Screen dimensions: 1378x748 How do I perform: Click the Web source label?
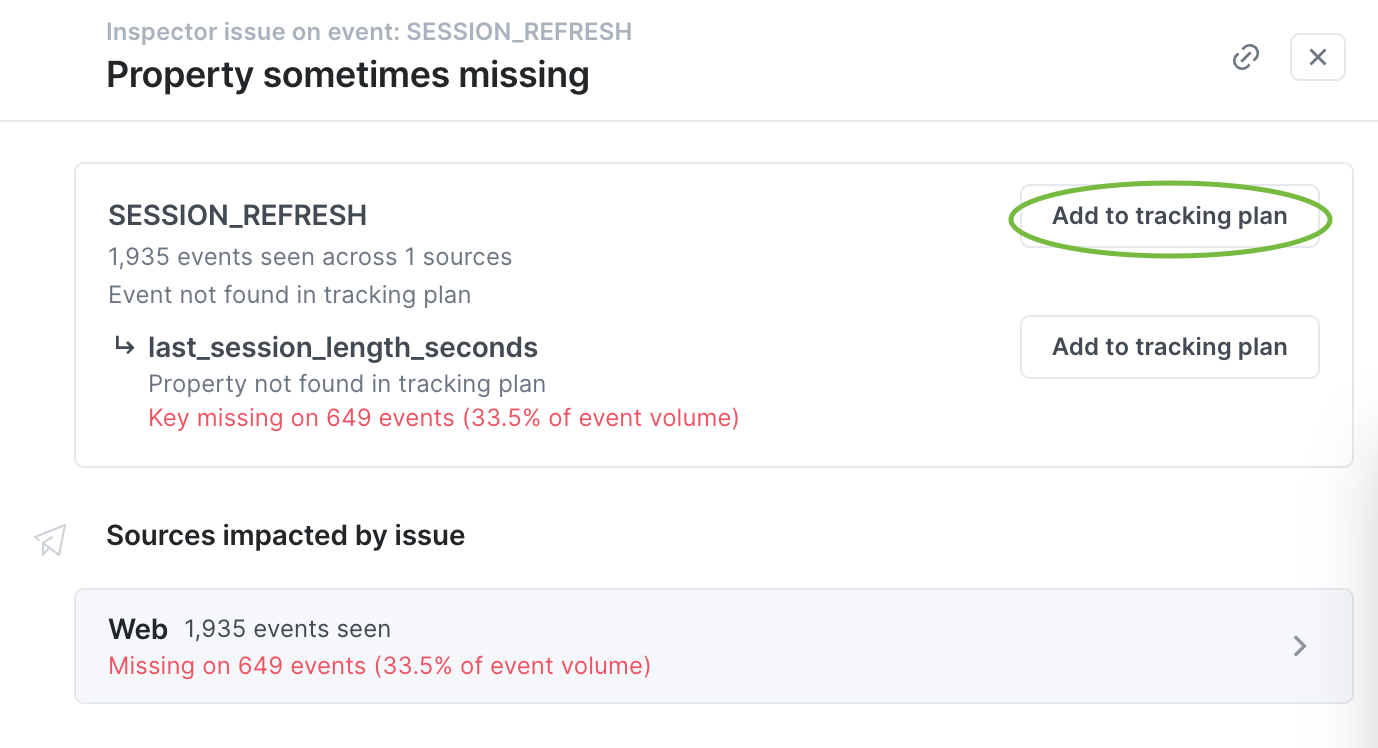coord(138,629)
